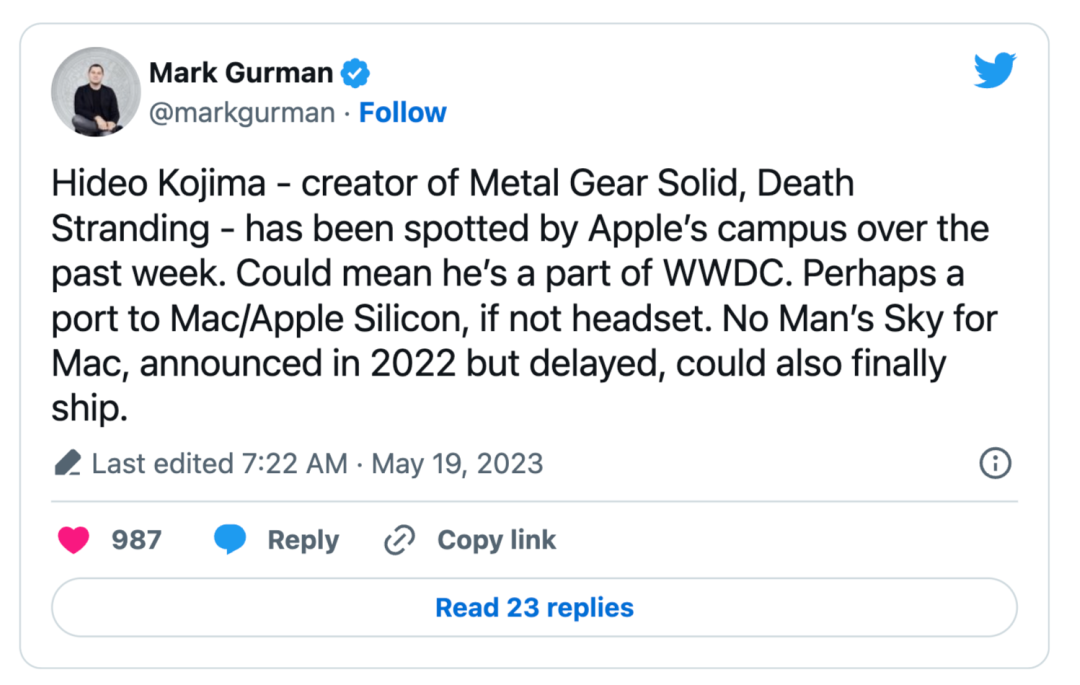The width and height of the screenshot is (1080, 685).
Task: Open the @markgurman handle link
Action: click(x=241, y=113)
